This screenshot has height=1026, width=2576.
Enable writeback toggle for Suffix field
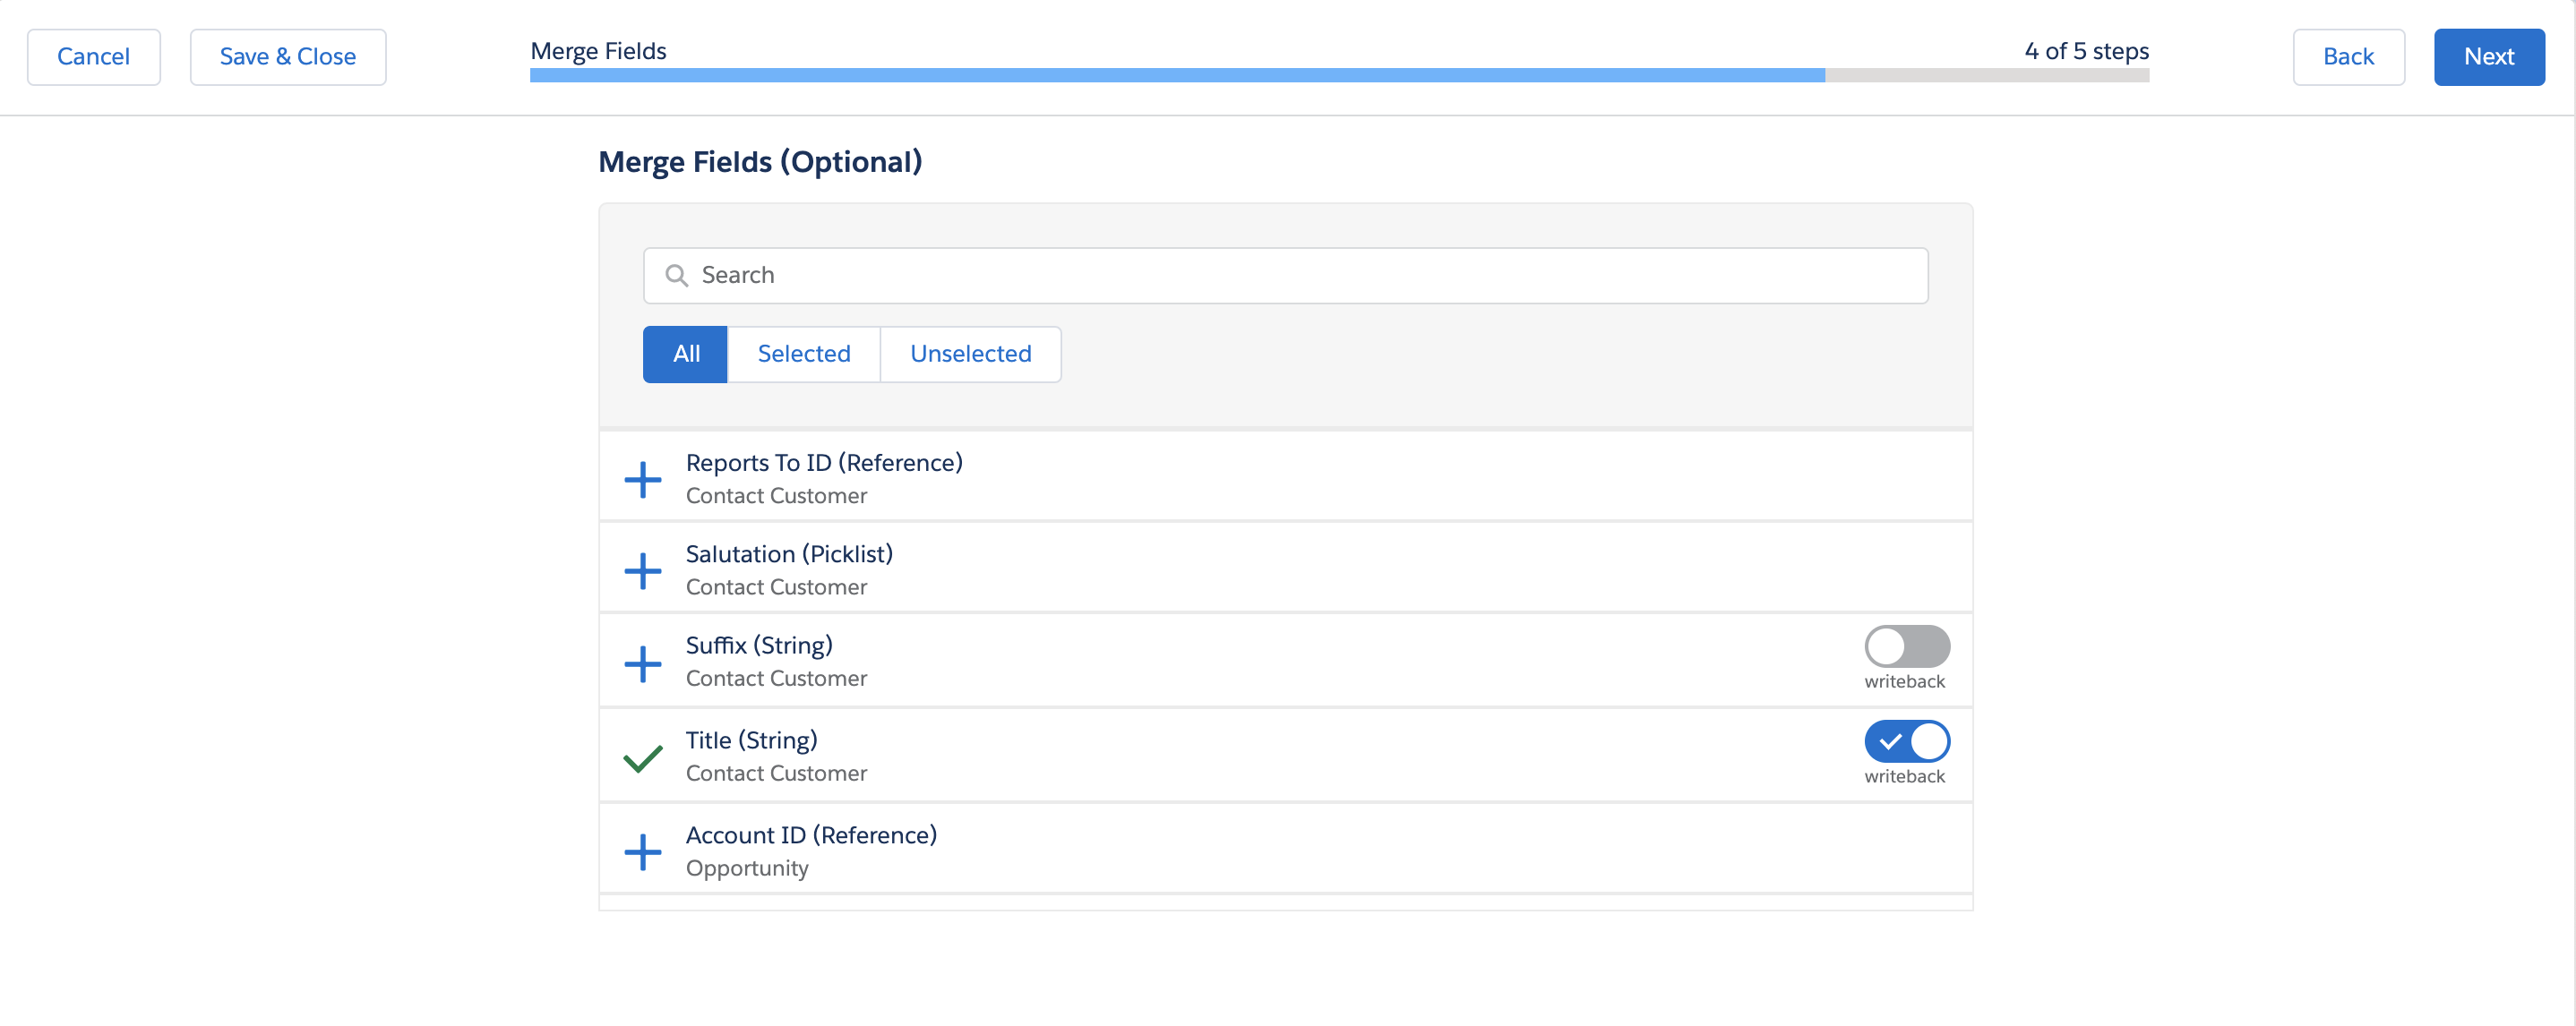1906,646
